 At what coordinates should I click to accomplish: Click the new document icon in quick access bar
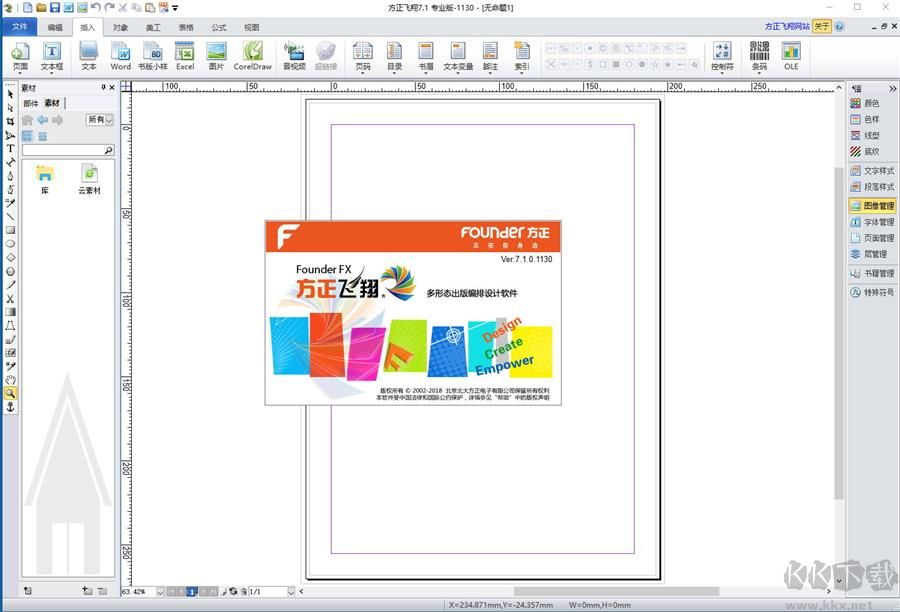coord(28,7)
